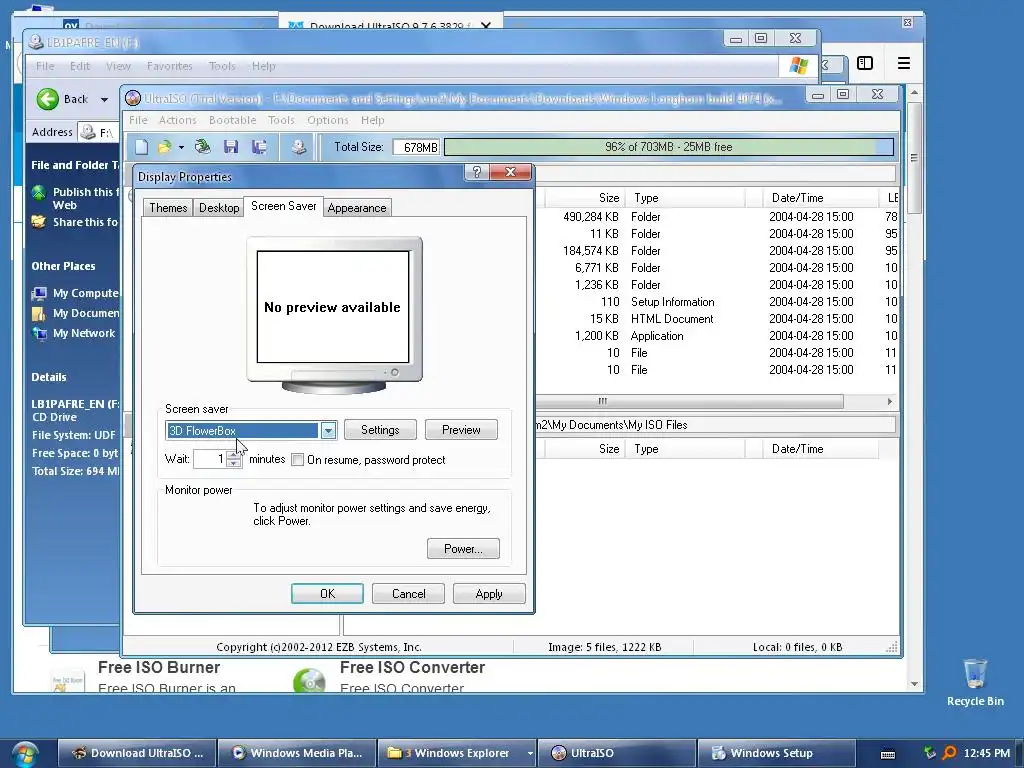Expand the Windows Explorer taskbar group arrow
Screen dimensions: 1024x768
[530, 754]
